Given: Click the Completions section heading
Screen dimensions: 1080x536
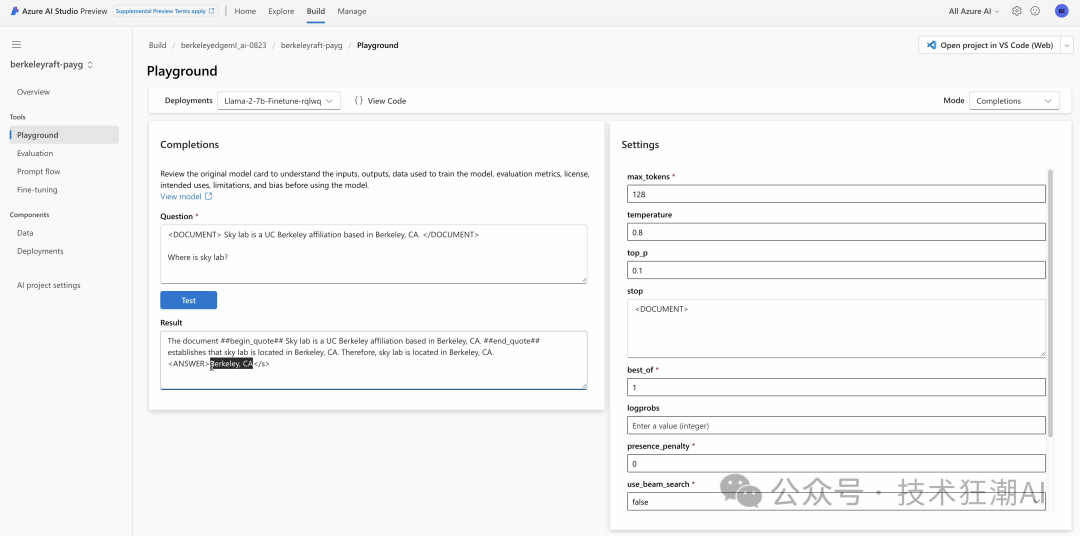Looking at the screenshot, I should point(189,145).
